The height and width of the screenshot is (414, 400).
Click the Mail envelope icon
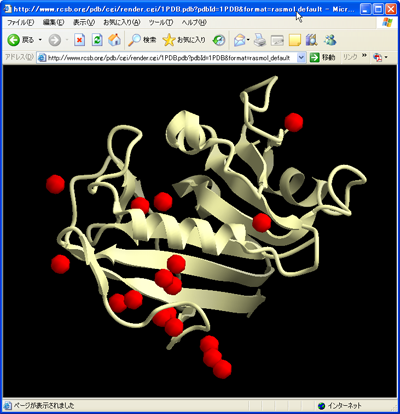(239, 40)
